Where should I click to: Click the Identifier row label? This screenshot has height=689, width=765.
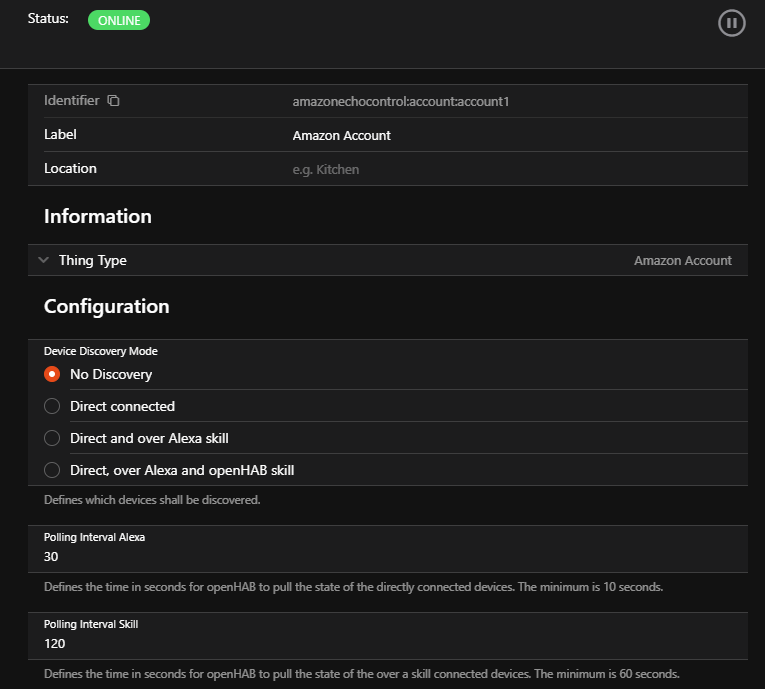click(x=71, y=101)
